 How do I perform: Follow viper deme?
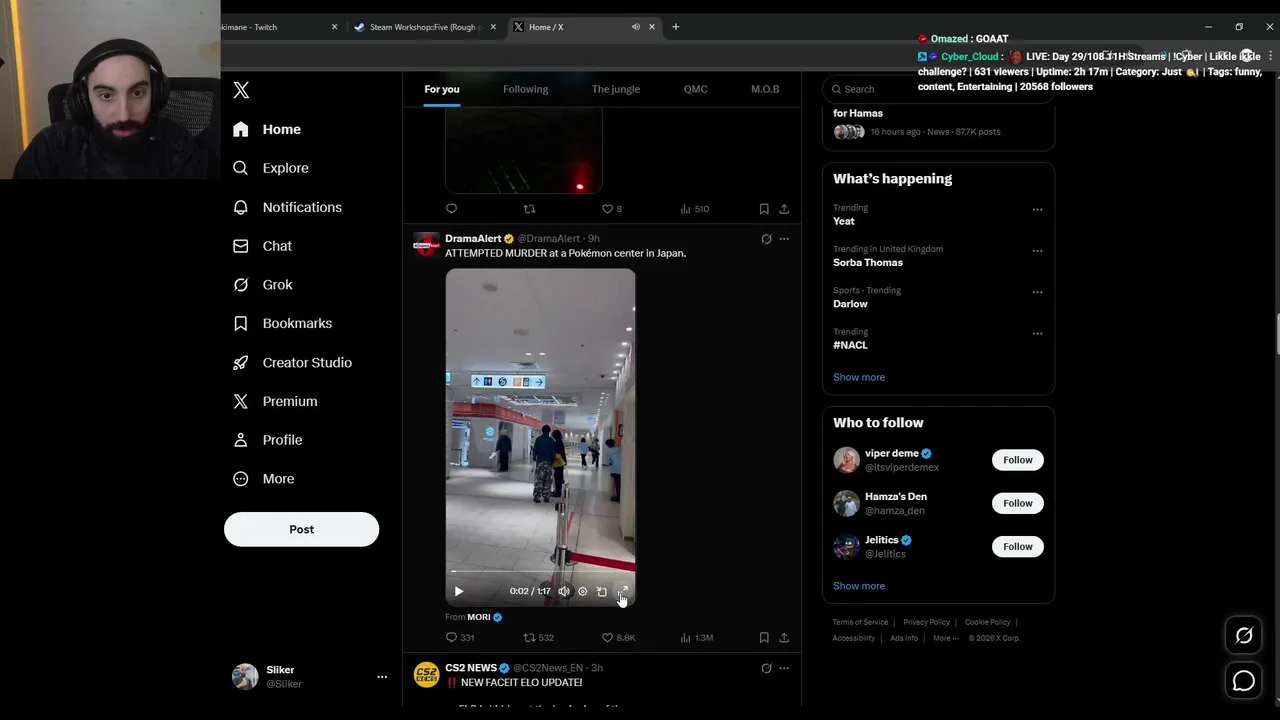pyautogui.click(x=1018, y=460)
